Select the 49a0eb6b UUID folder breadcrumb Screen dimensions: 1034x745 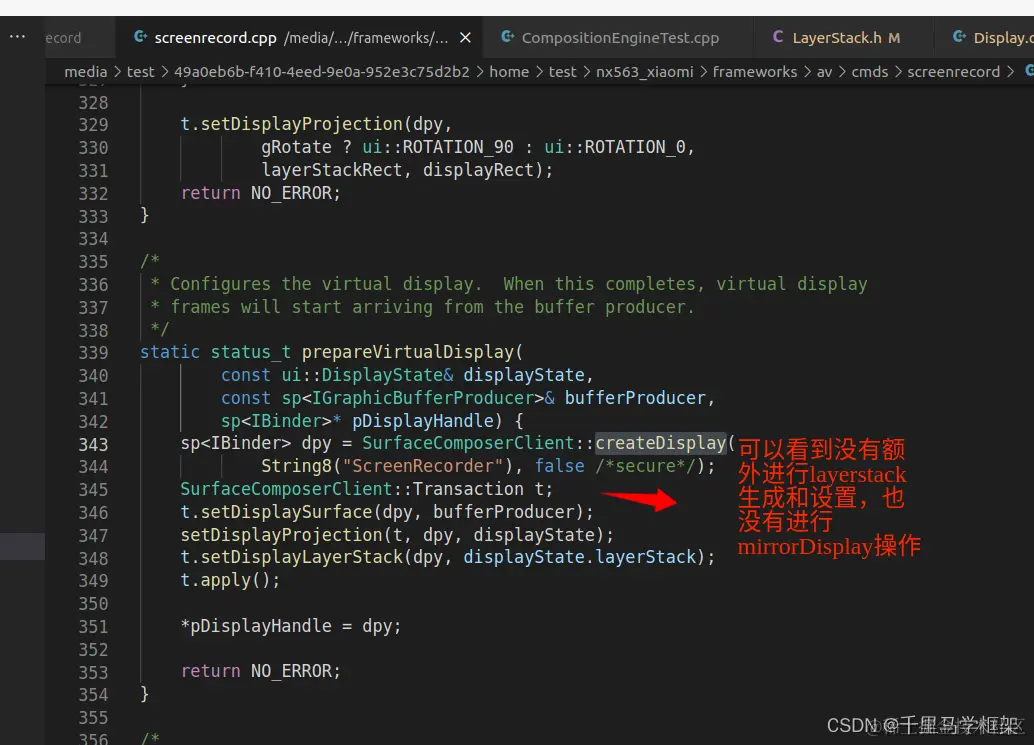tap(322, 72)
